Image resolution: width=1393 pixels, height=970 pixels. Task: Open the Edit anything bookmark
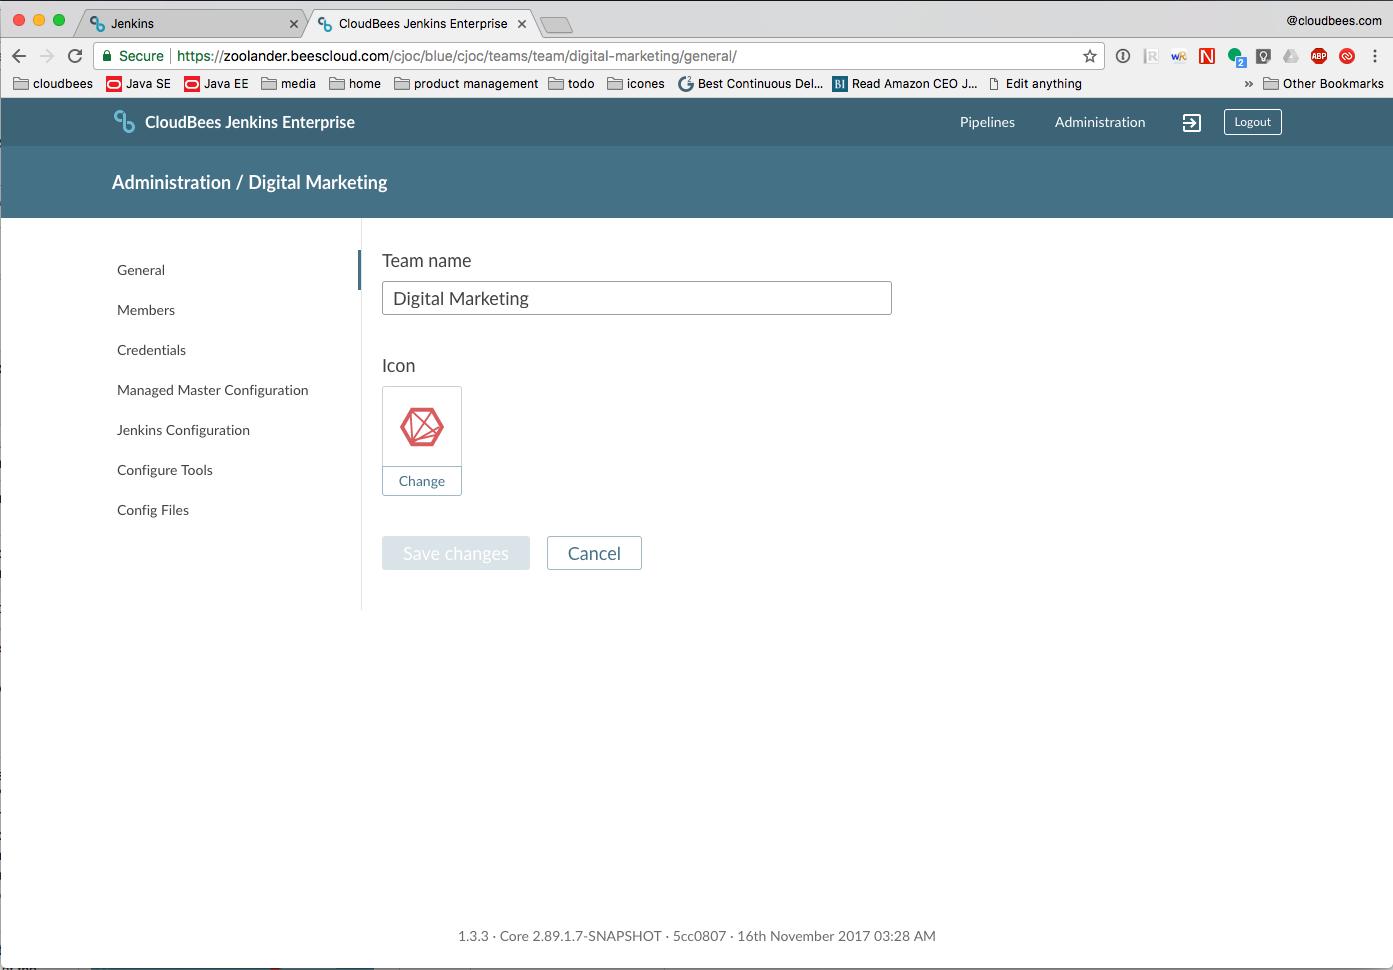click(x=1035, y=84)
